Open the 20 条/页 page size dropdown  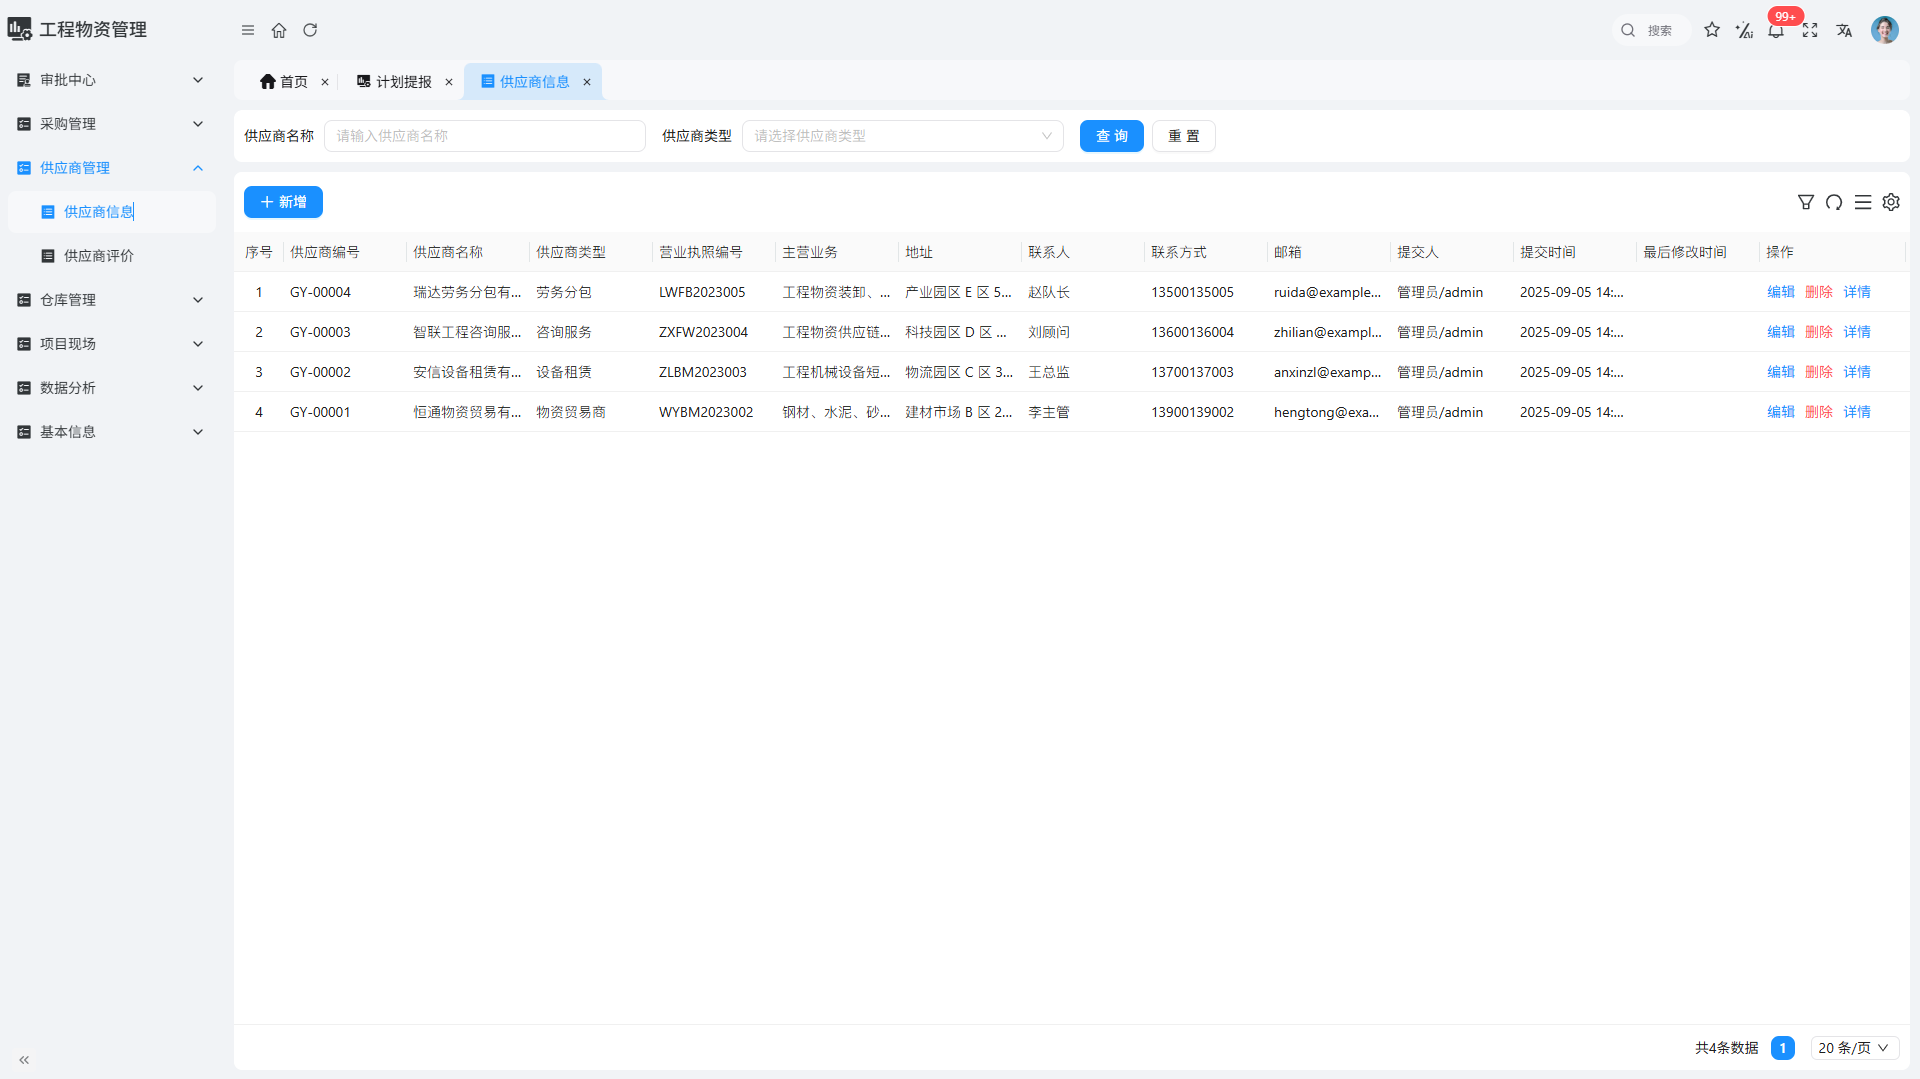point(1854,1048)
